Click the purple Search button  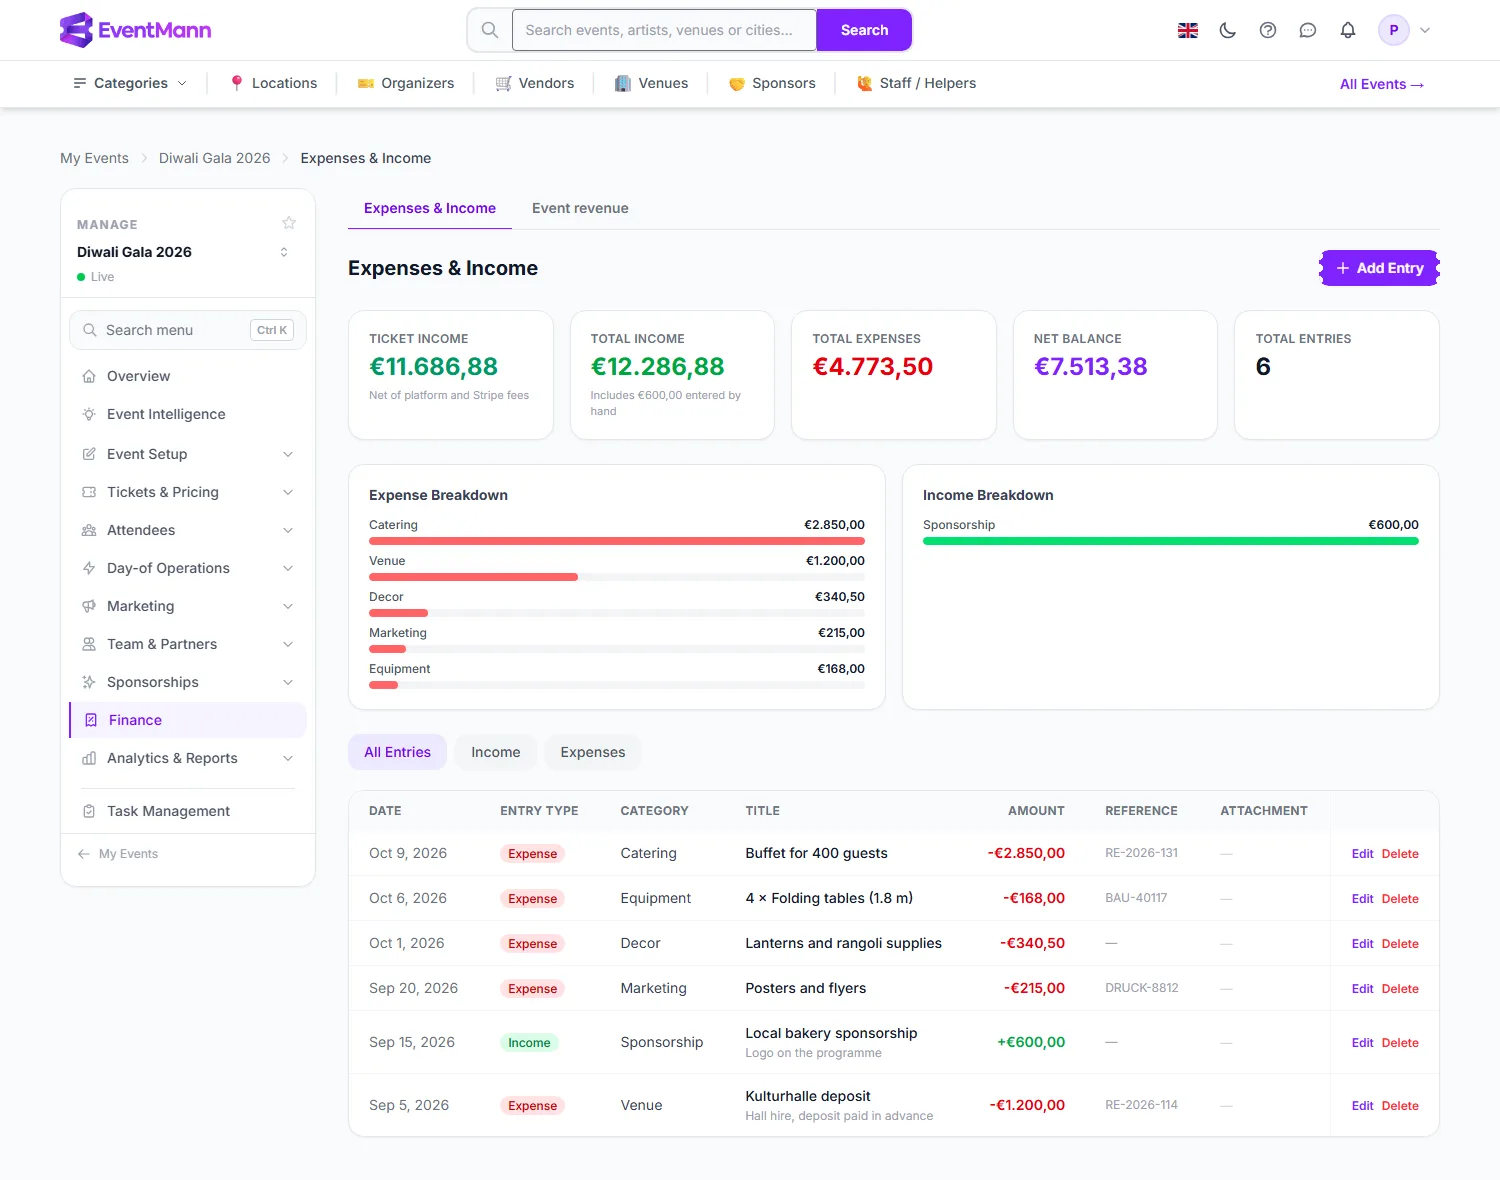tap(864, 30)
